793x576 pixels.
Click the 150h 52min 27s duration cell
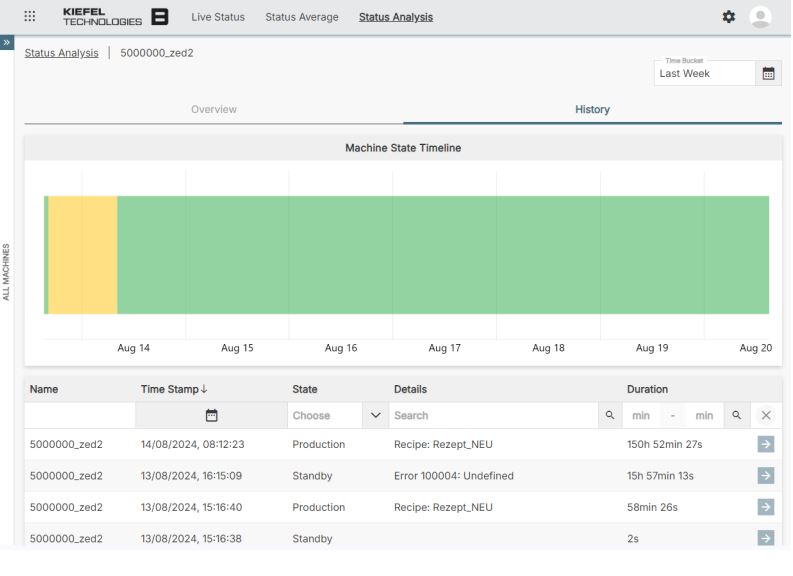[x=665, y=444]
